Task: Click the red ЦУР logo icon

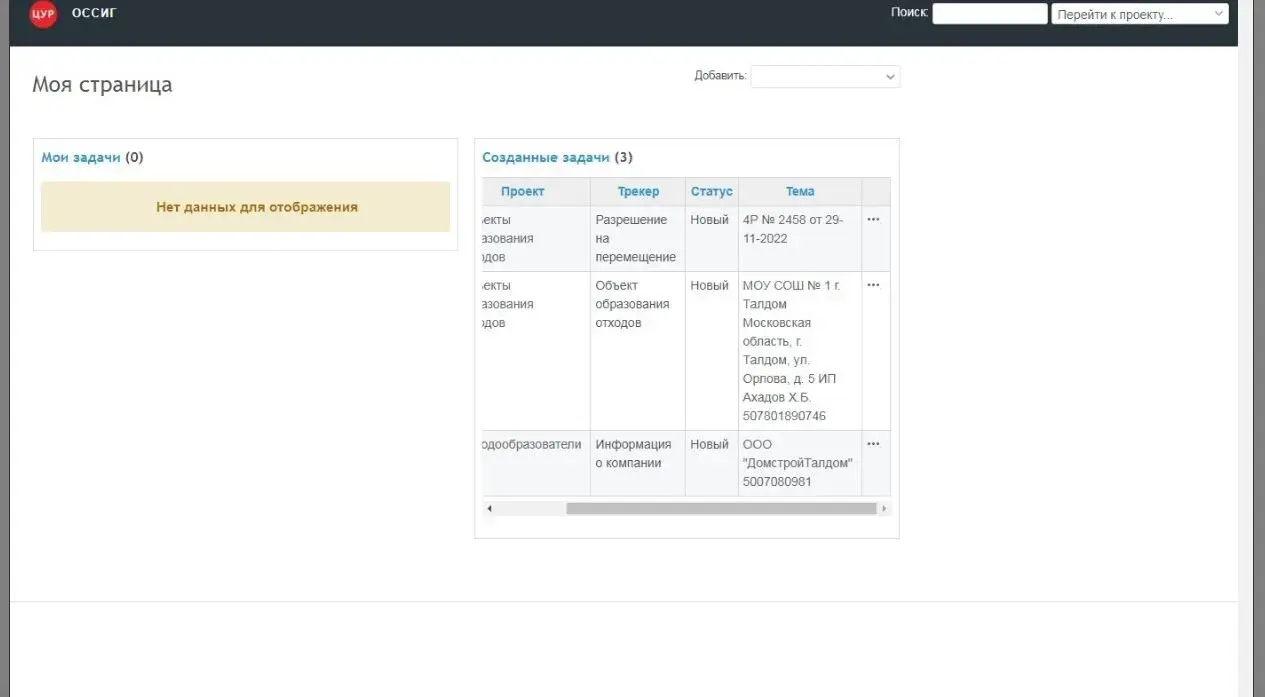Action: (x=43, y=14)
